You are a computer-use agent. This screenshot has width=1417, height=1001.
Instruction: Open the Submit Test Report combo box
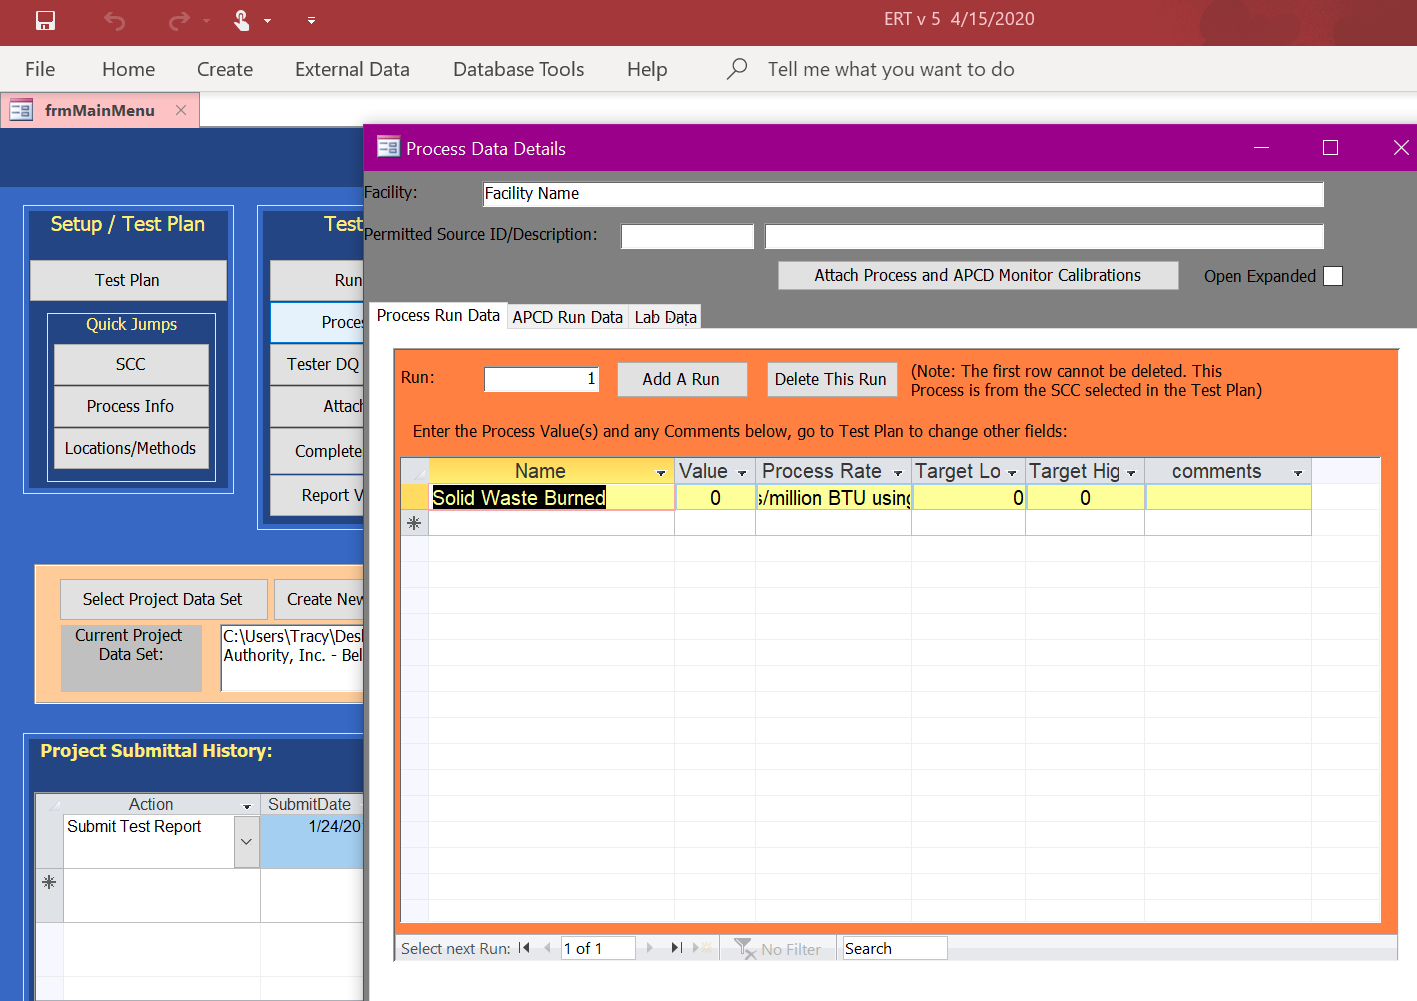[246, 841]
